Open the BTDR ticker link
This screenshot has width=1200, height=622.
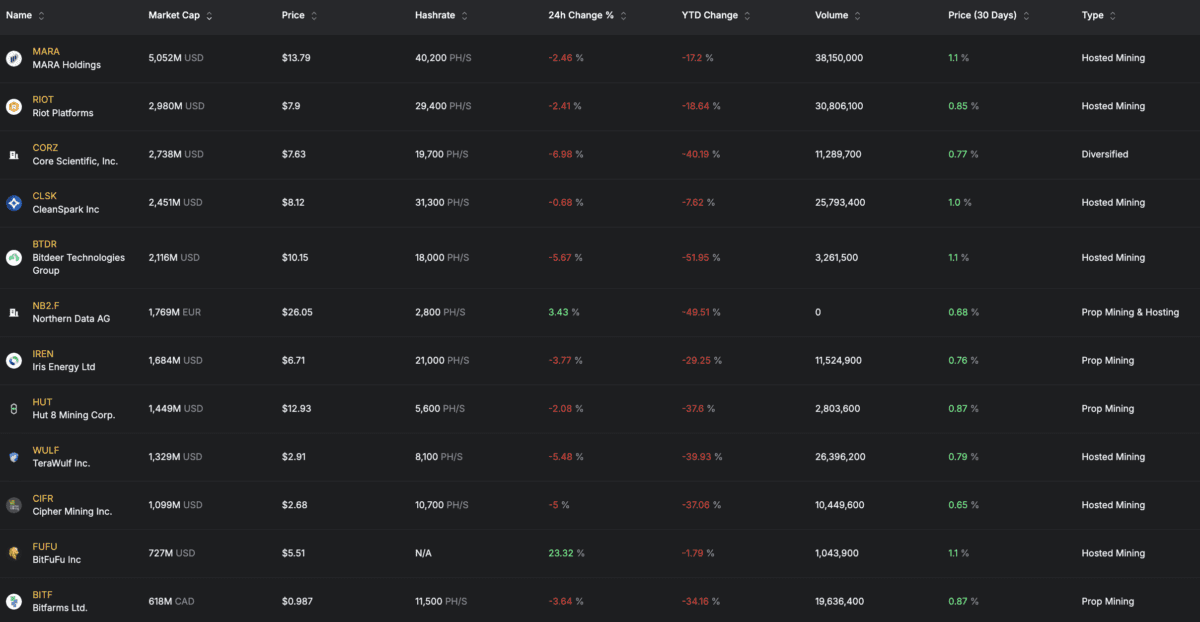[46, 245]
